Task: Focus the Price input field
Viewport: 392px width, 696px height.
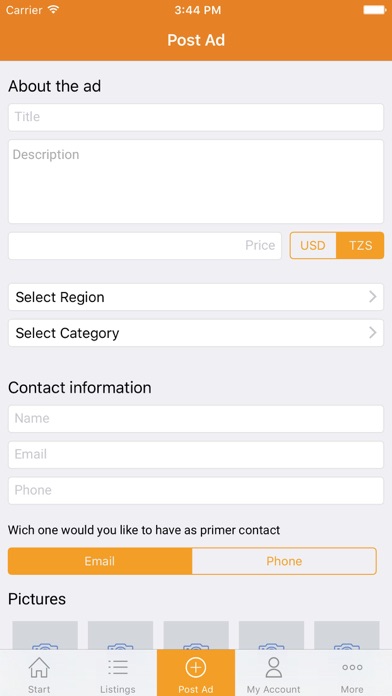Action: pos(145,245)
